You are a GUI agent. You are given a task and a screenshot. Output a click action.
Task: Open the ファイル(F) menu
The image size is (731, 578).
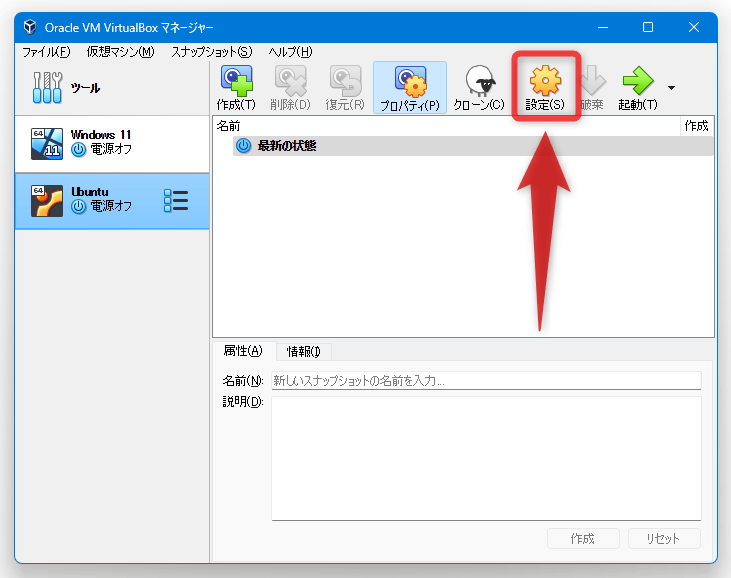46,52
